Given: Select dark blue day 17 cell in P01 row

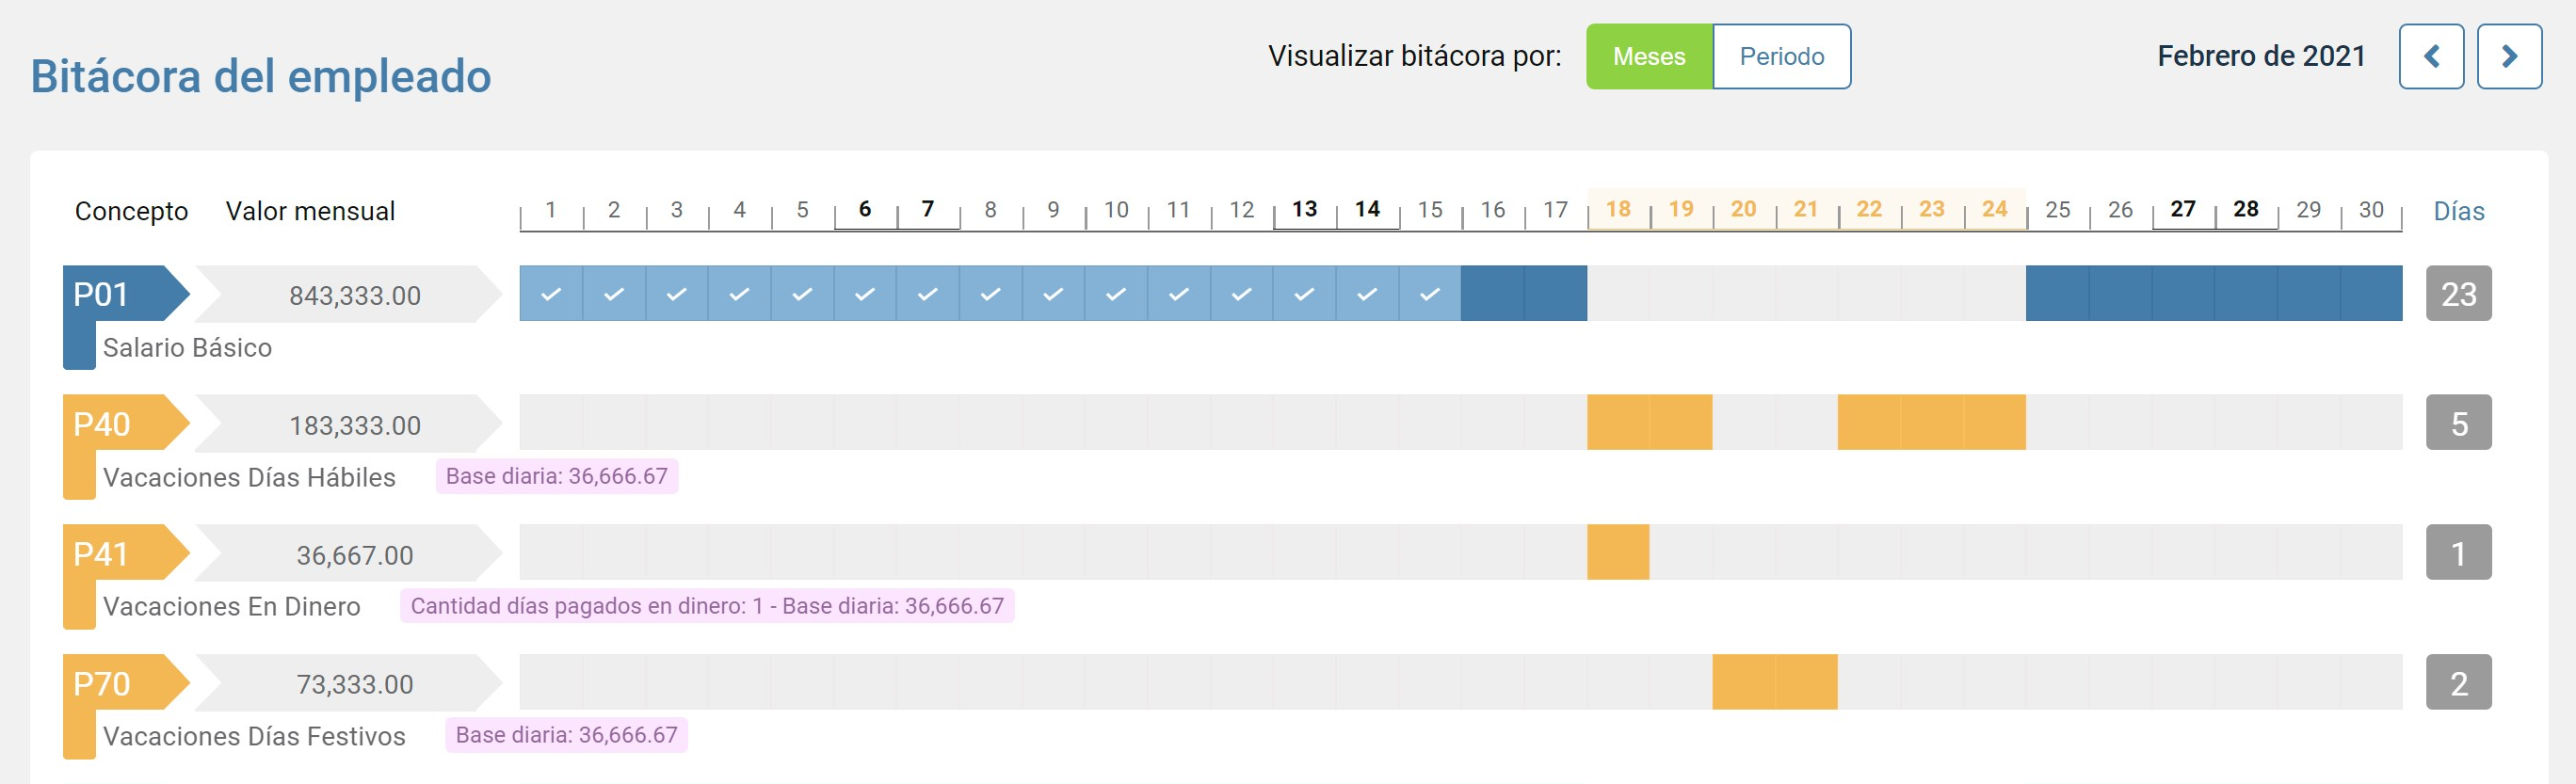Looking at the screenshot, I should point(1556,294).
